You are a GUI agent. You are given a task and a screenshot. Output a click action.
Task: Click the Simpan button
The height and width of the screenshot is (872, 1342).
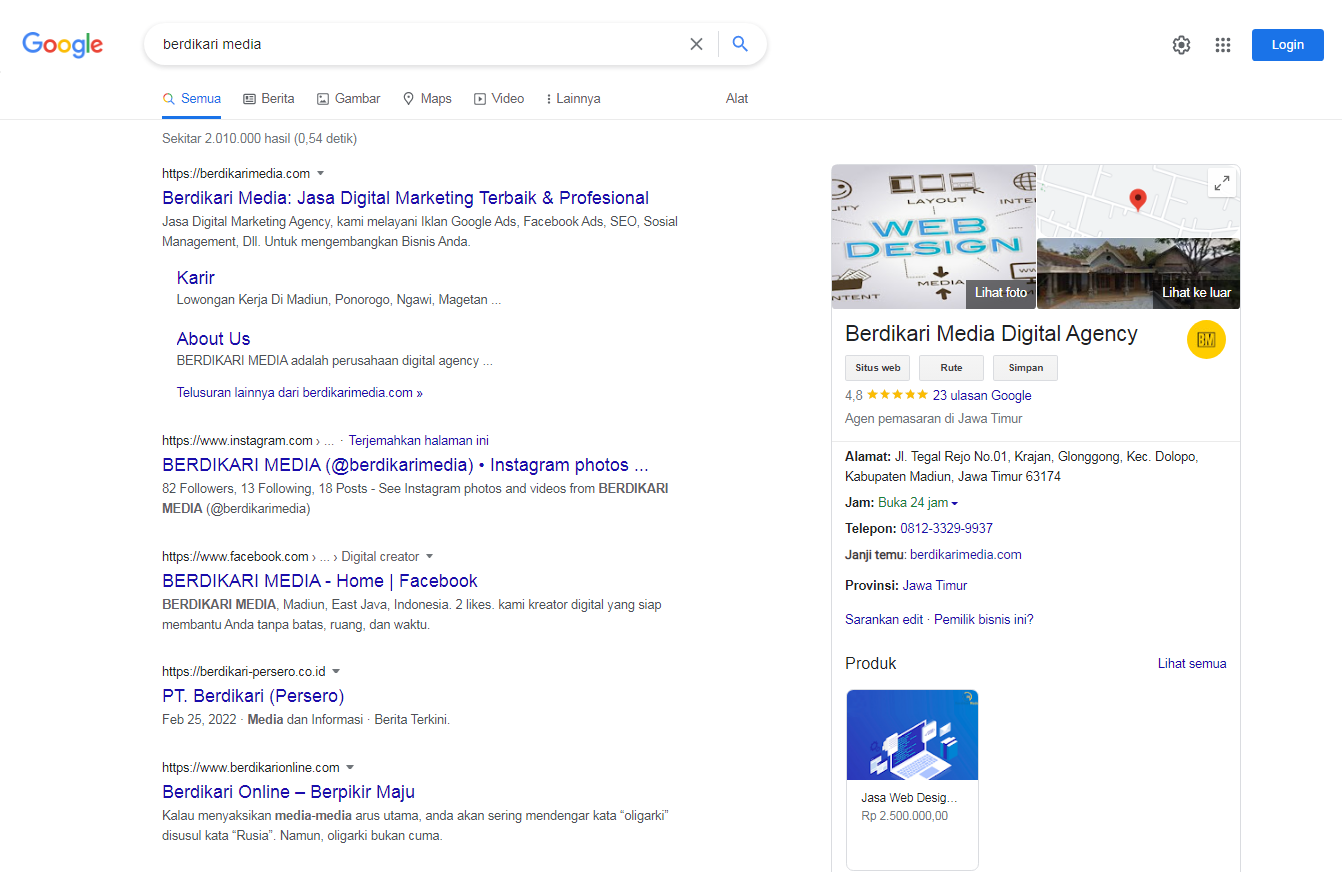pos(1025,368)
